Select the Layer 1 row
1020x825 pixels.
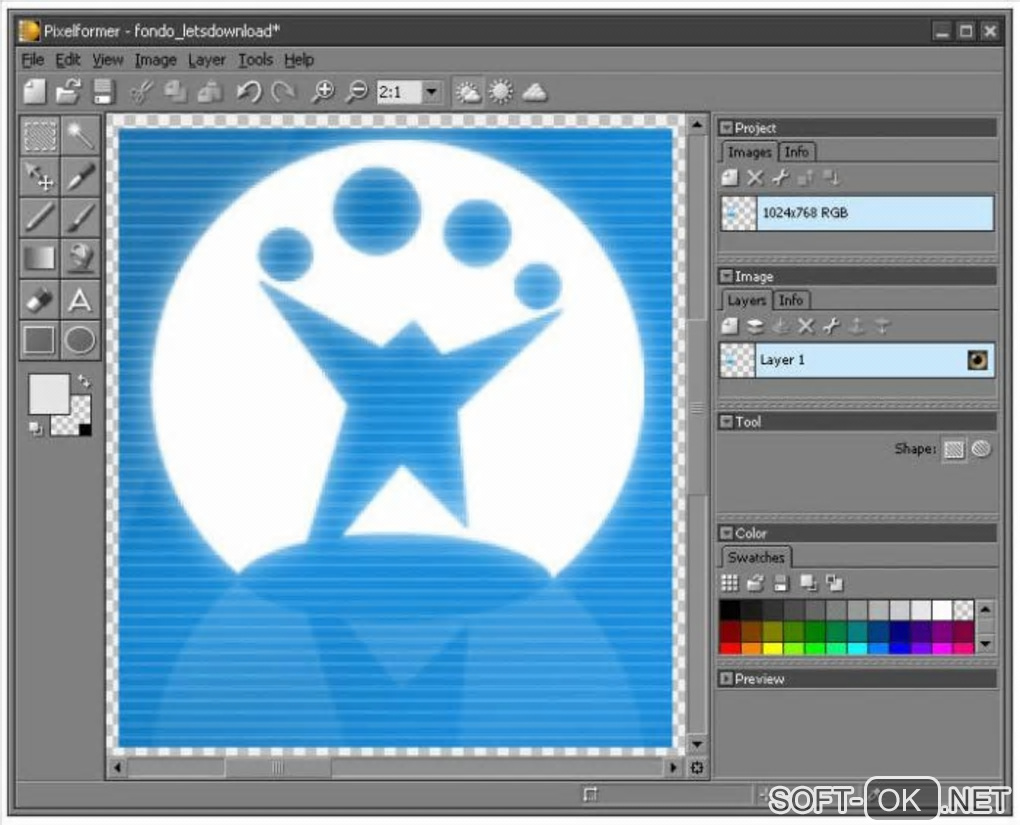pos(857,360)
